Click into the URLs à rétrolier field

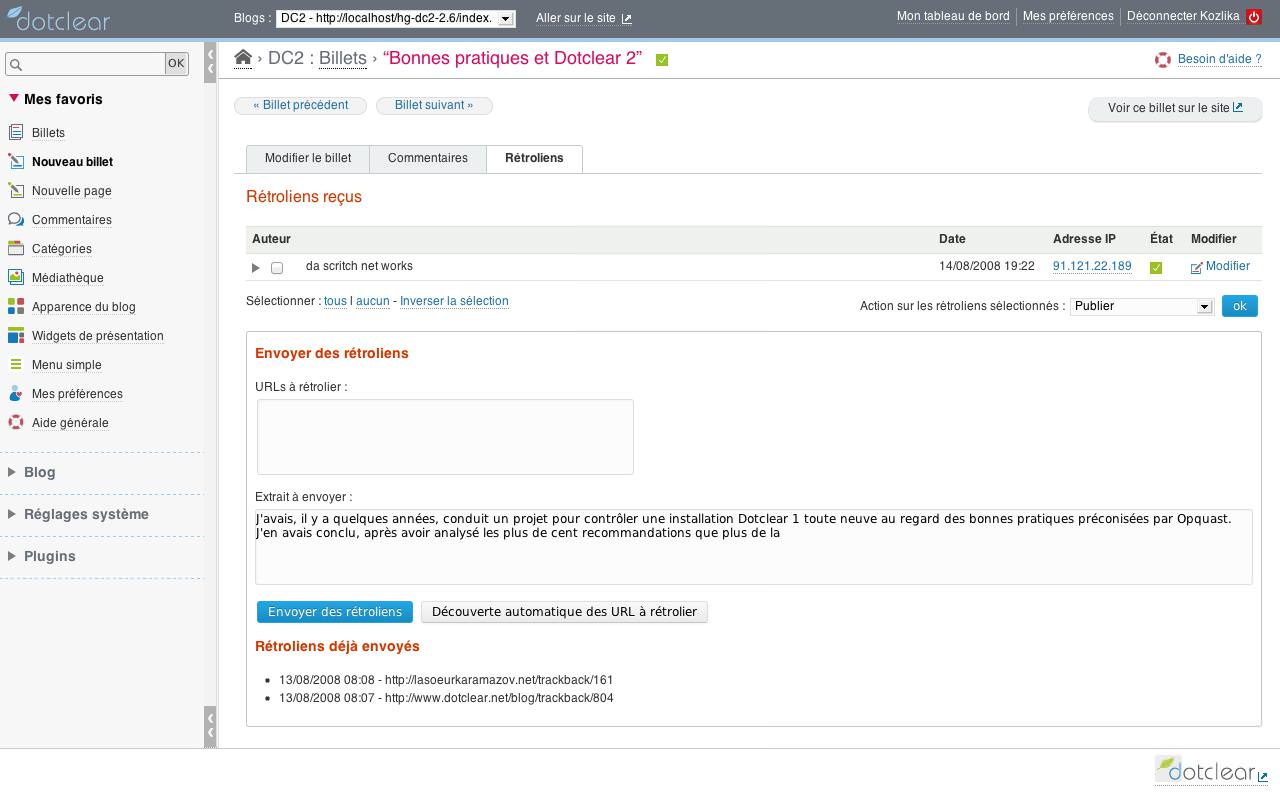tap(445, 437)
